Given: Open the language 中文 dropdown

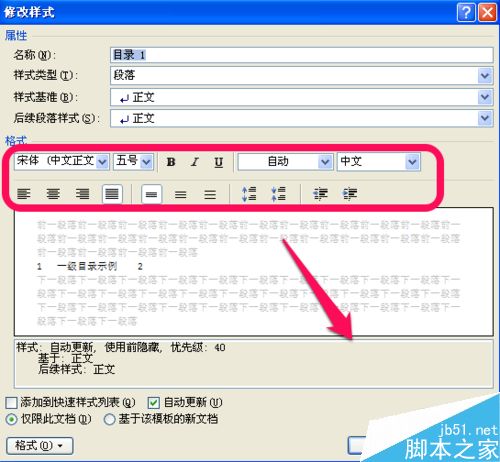Looking at the screenshot, I should pos(413,162).
